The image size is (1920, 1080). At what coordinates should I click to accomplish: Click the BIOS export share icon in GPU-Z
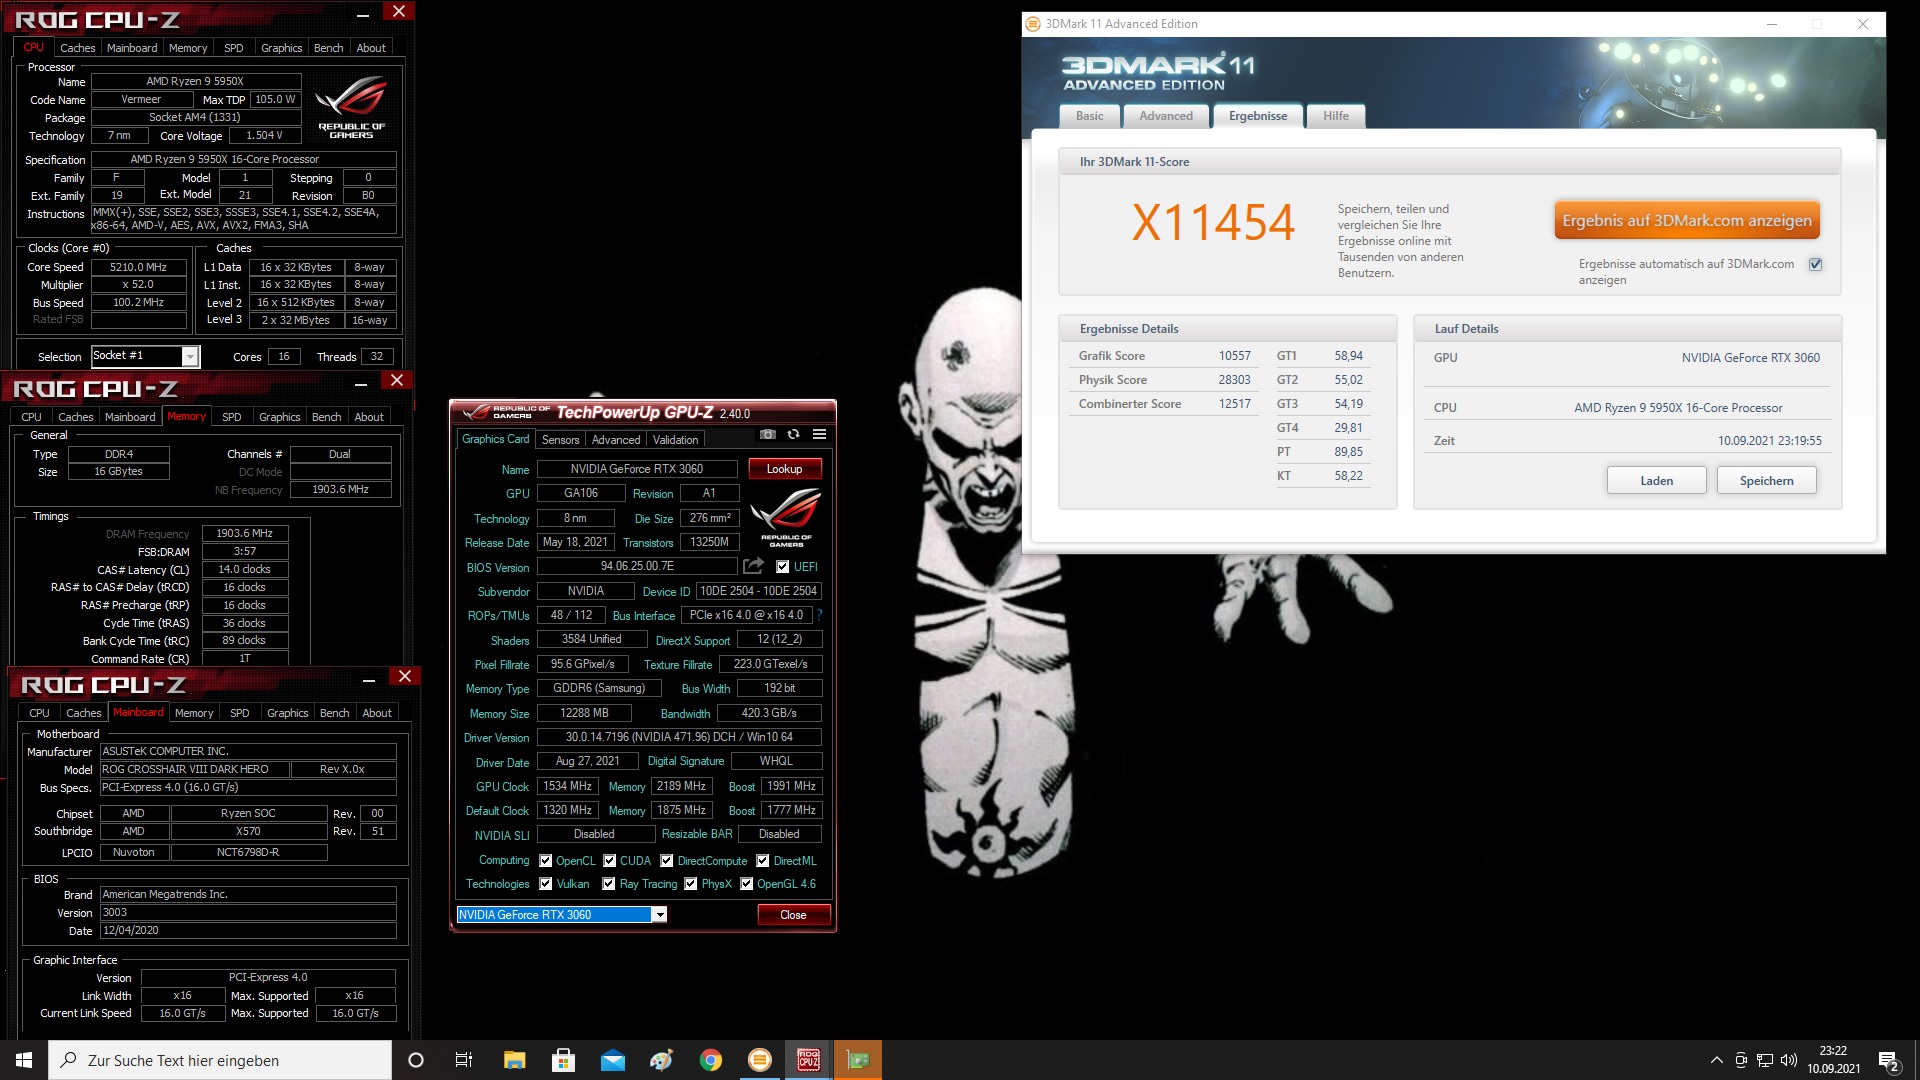click(753, 566)
